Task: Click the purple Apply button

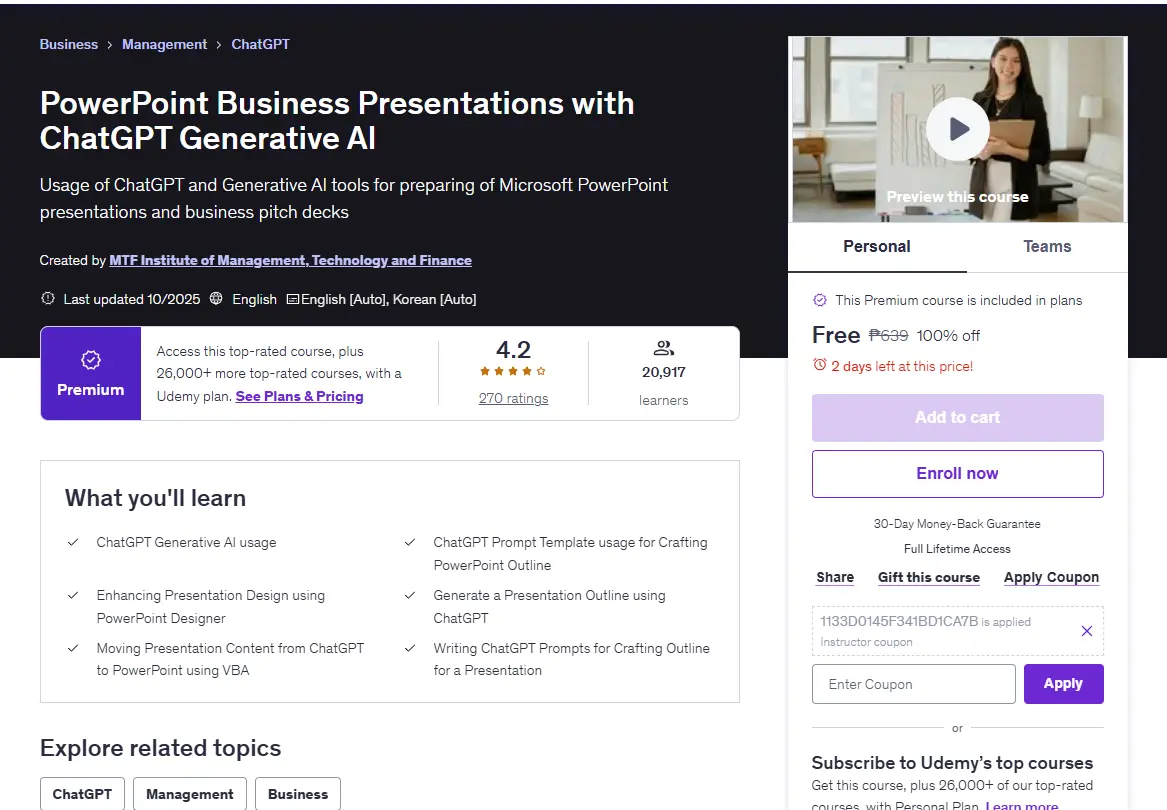Action: (x=1064, y=683)
